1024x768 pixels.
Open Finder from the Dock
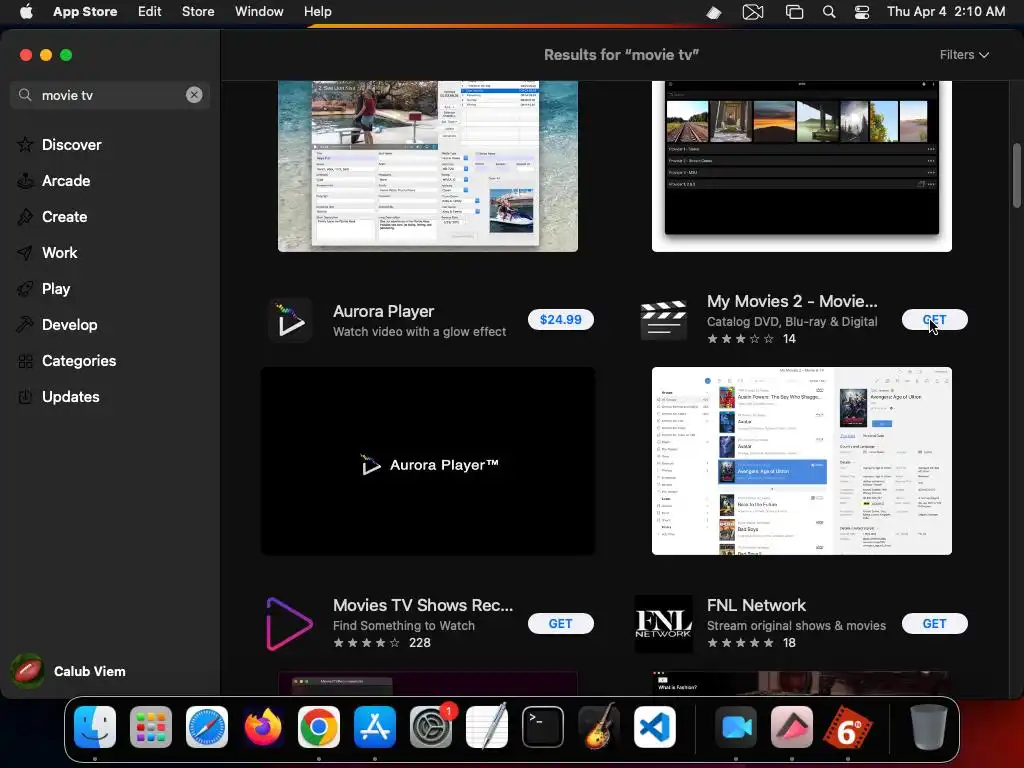(95, 727)
